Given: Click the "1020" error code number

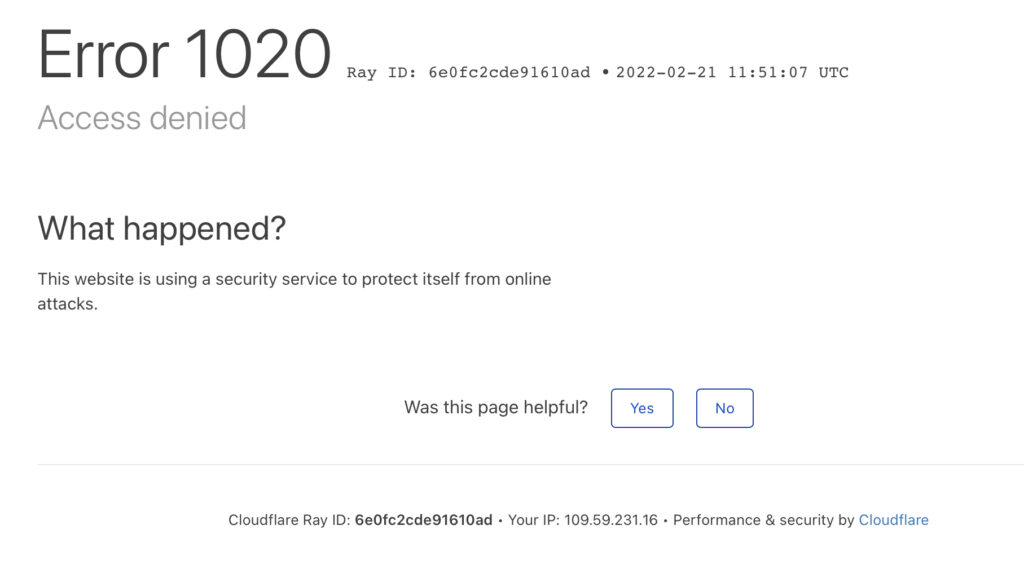Looking at the screenshot, I should pyautogui.click(x=258, y=54).
